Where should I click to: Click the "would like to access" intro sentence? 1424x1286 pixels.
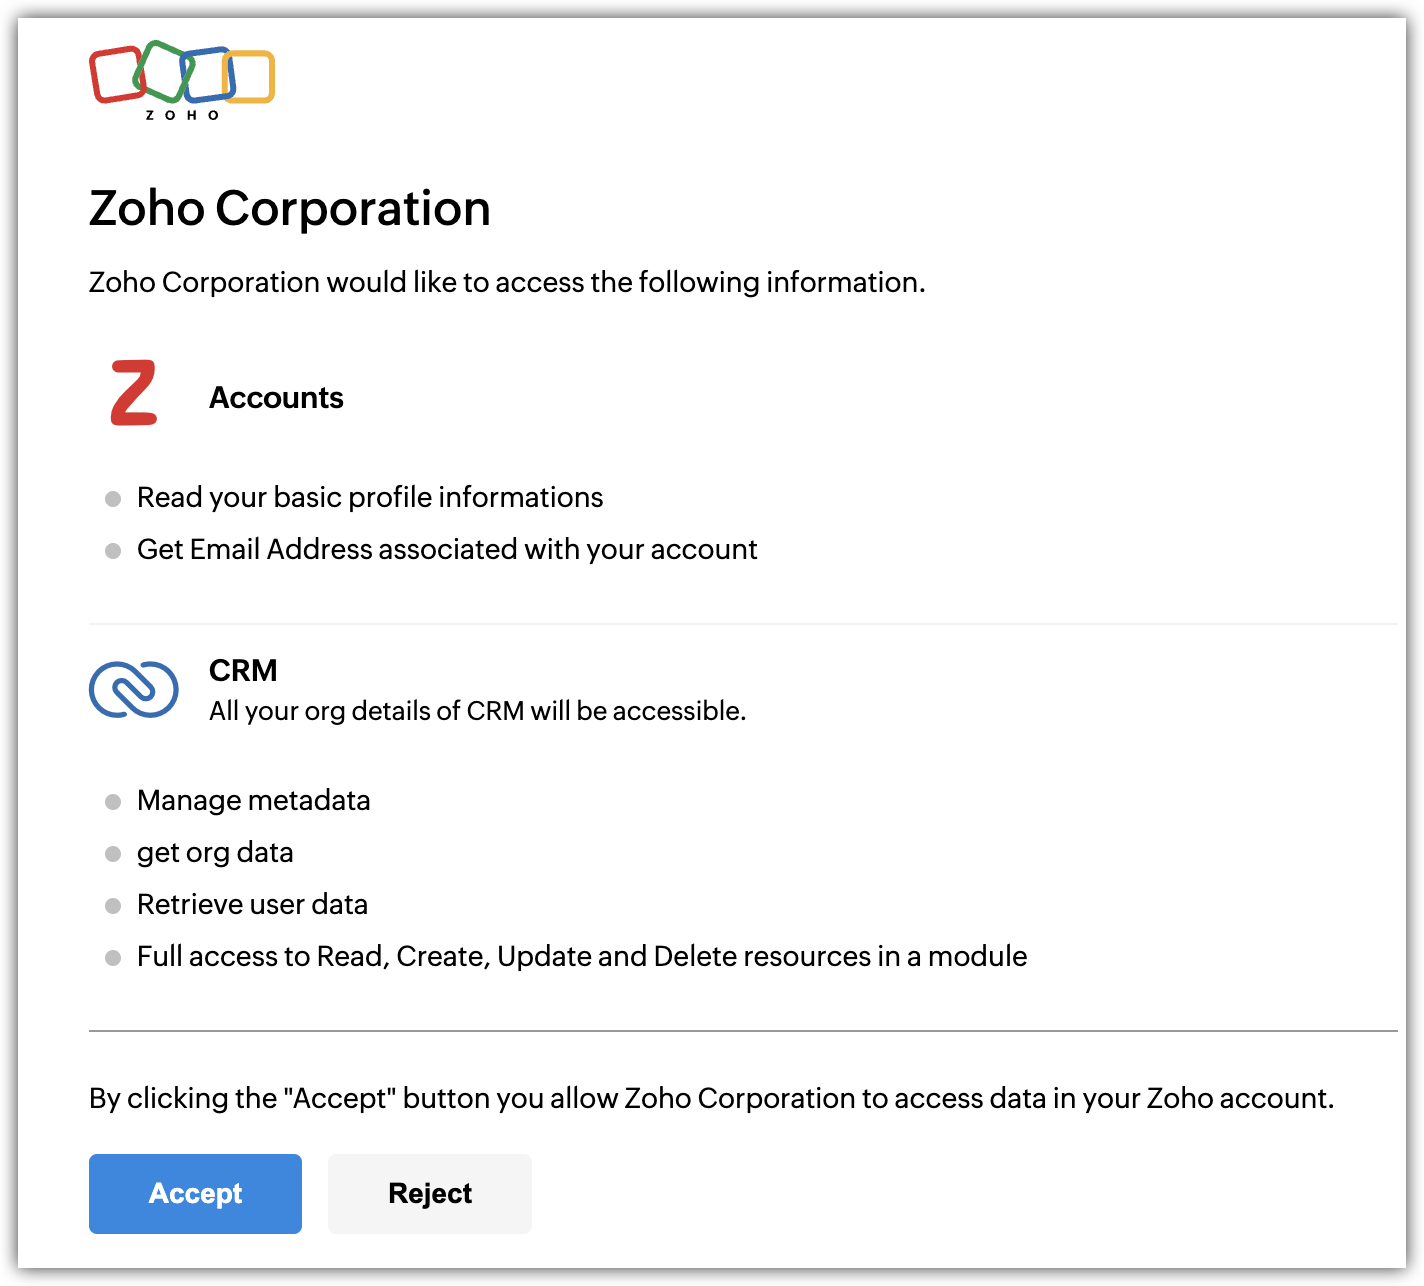(x=507, y=283)
